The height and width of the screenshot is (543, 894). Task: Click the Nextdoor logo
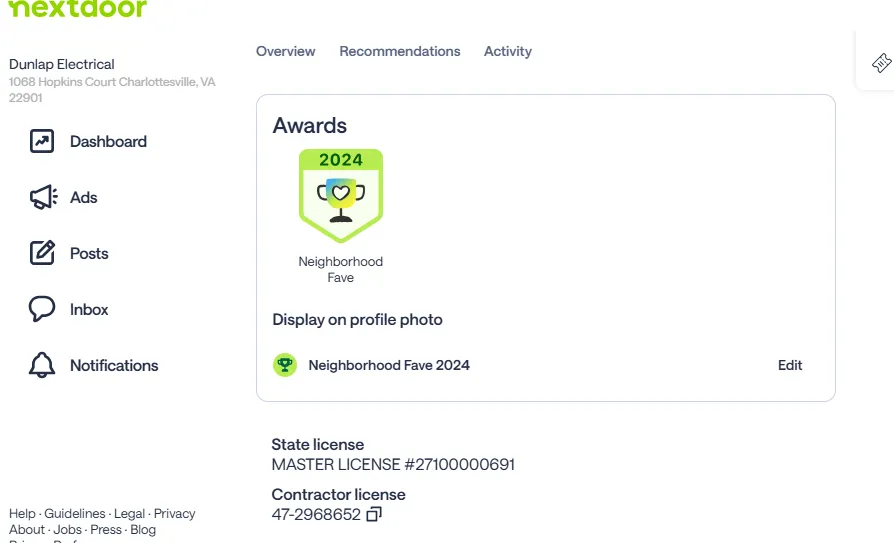77,9
